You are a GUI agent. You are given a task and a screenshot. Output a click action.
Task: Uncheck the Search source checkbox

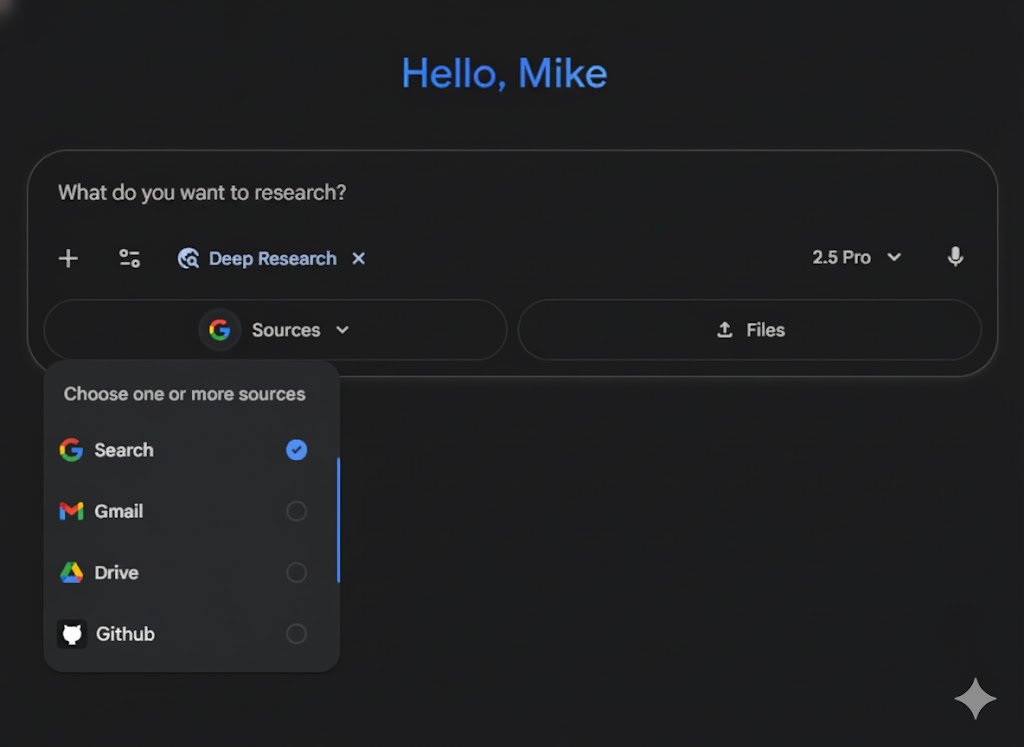tap(296, 450)
